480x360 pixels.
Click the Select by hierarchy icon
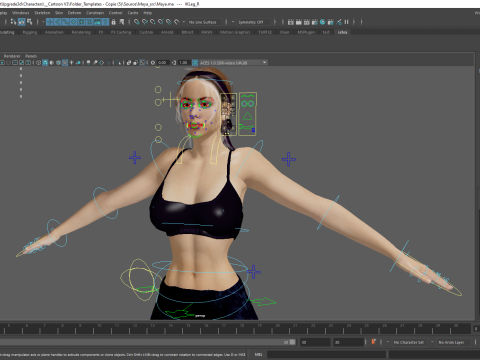13,22
